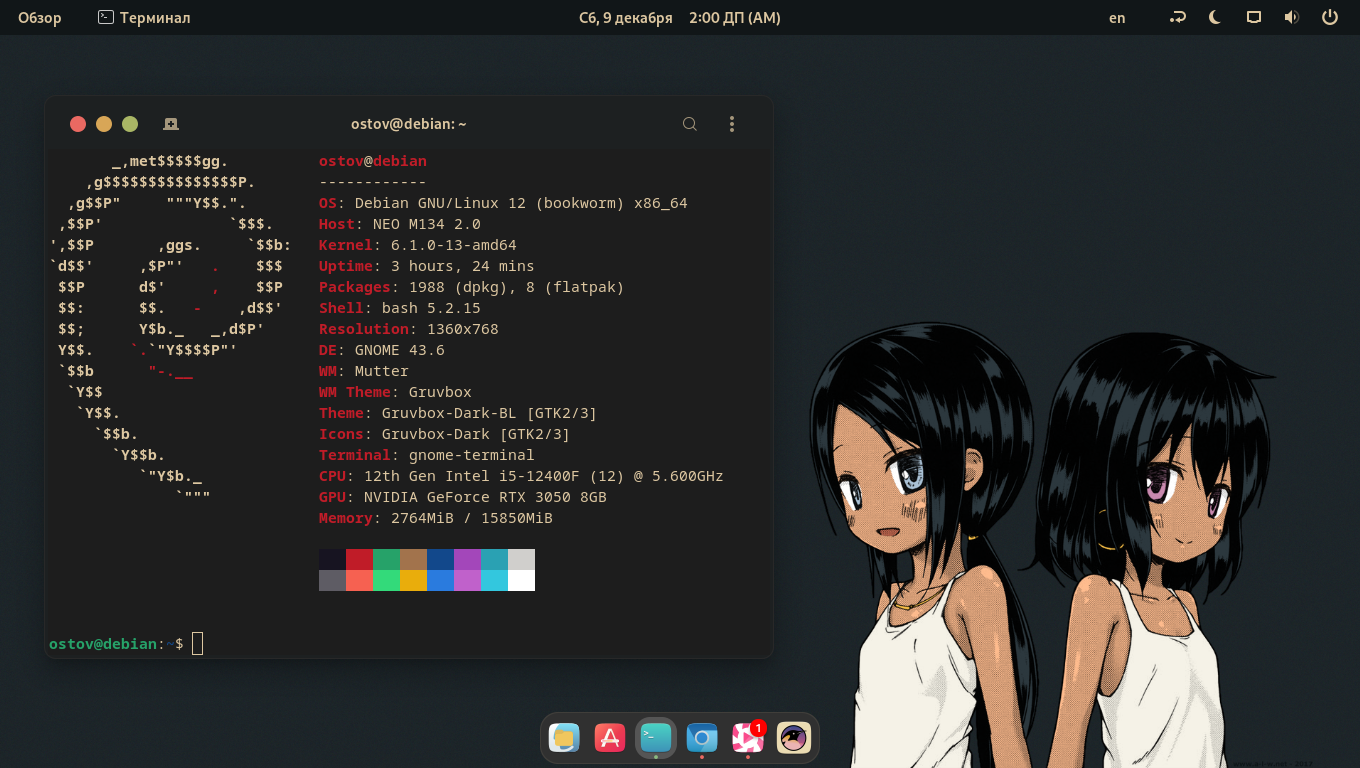Click the Debian swirl ASCII art logo
Viewport: 1360px width, 768px height.
(170, 329)
